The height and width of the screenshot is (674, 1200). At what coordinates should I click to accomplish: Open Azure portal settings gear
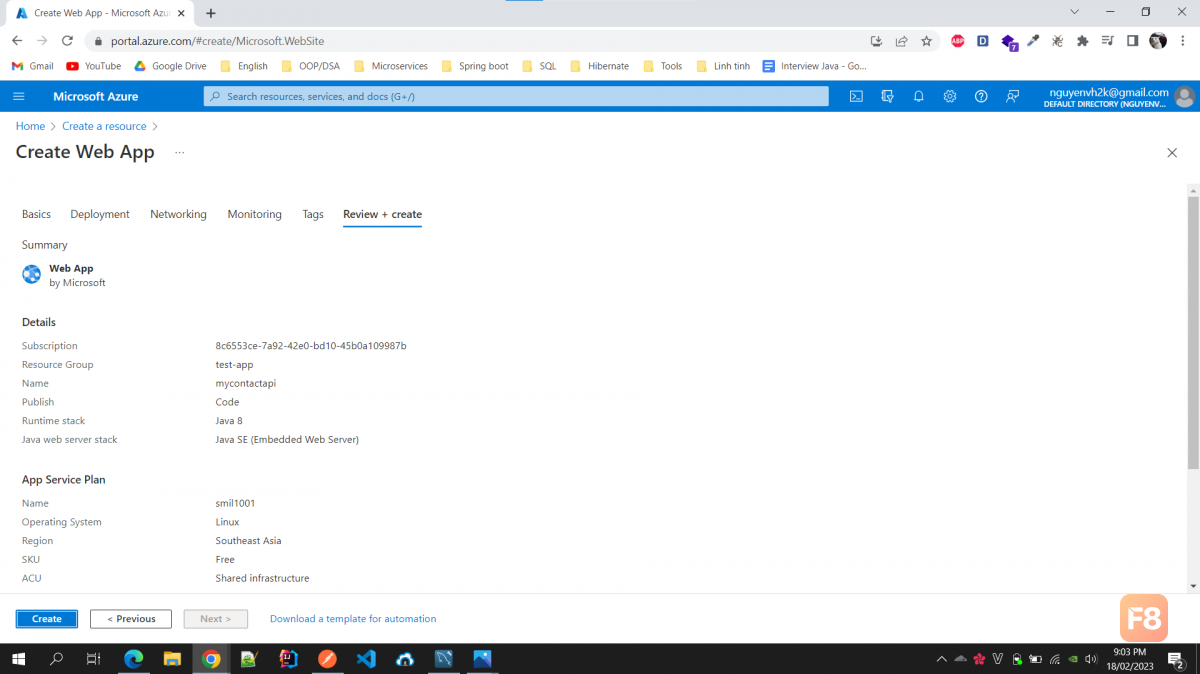click(x=950, y=96)
